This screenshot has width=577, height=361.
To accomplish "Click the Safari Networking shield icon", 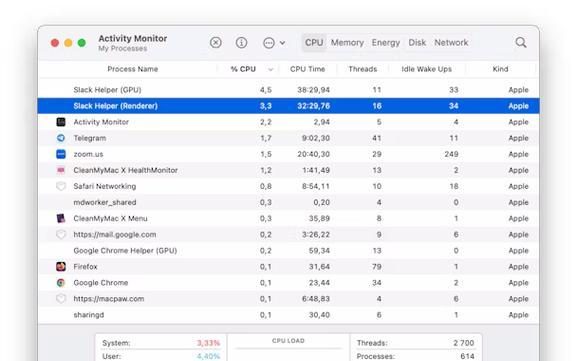I will coord(61,186).
